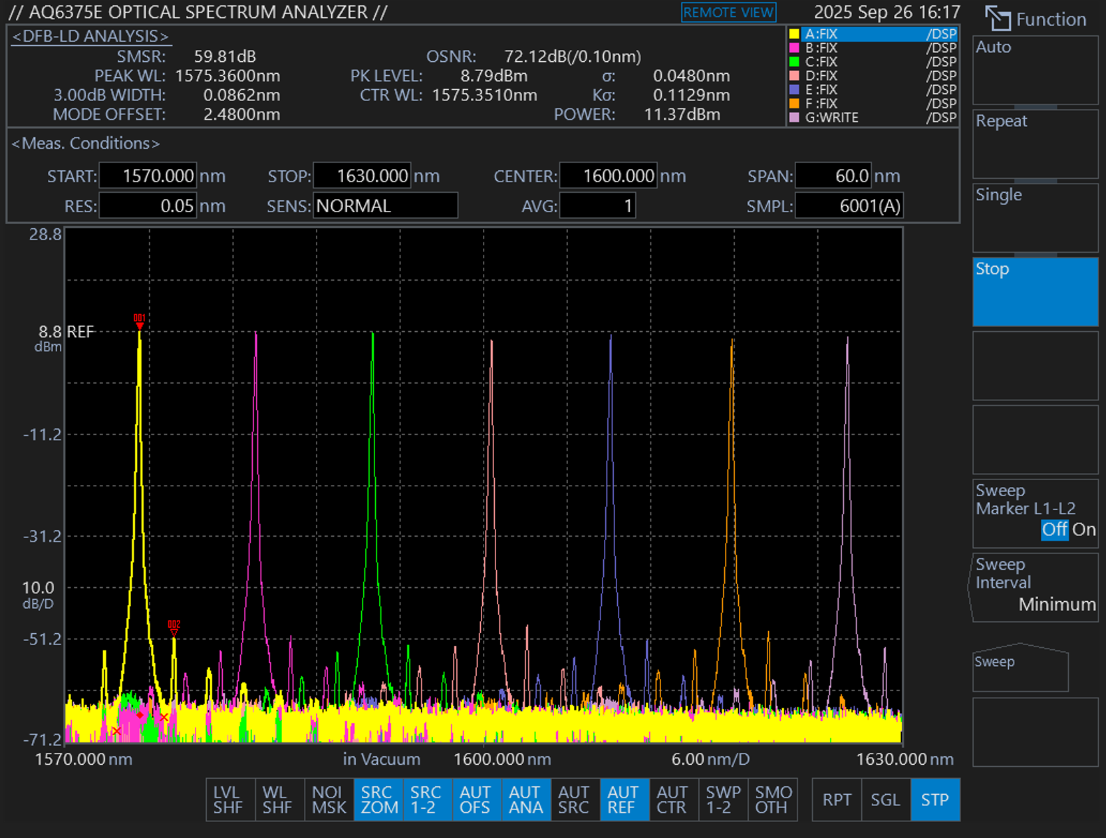Screen dimensions: 1106x838
Task: Toggle the LVL SHF status indicator
Action: (230, 799)
